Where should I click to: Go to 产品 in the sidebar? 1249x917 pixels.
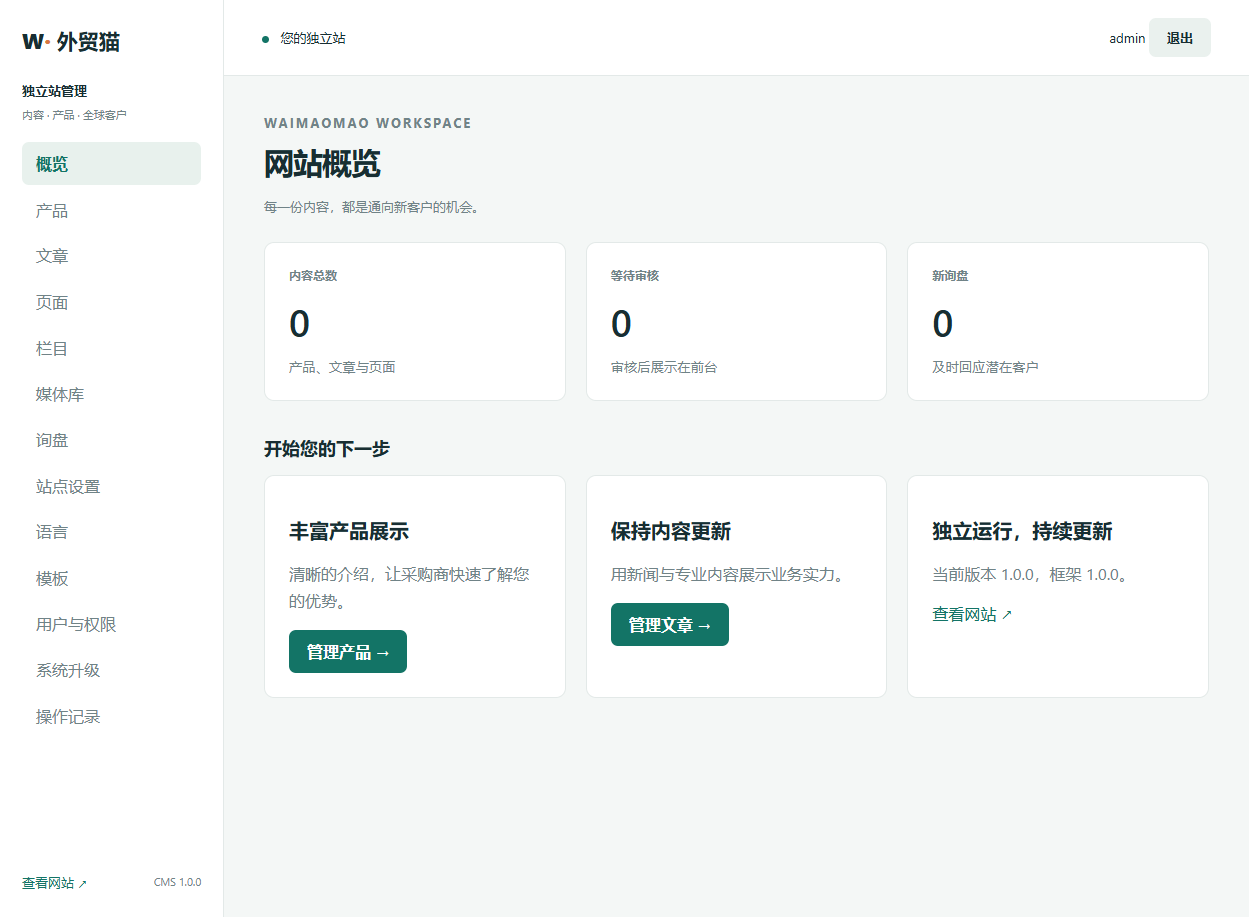tap(111, 211)
